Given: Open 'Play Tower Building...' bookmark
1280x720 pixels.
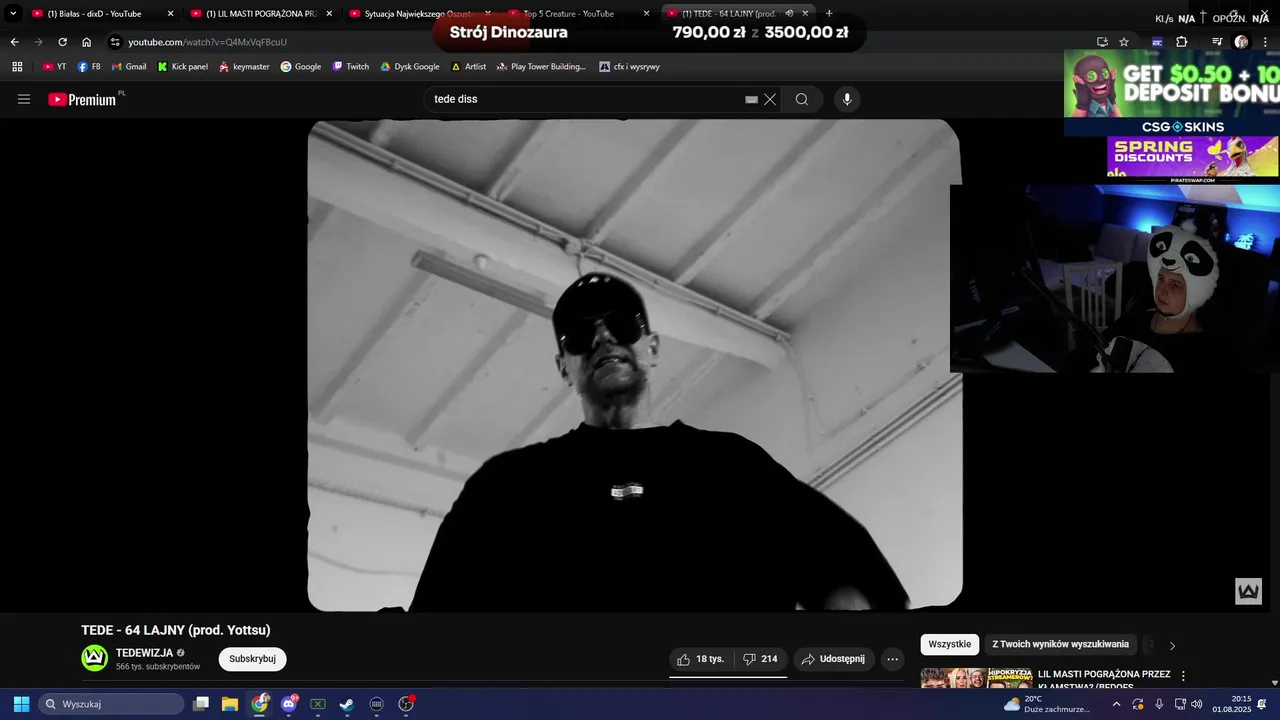Looking at the screenshot, I should coord(541,67).
